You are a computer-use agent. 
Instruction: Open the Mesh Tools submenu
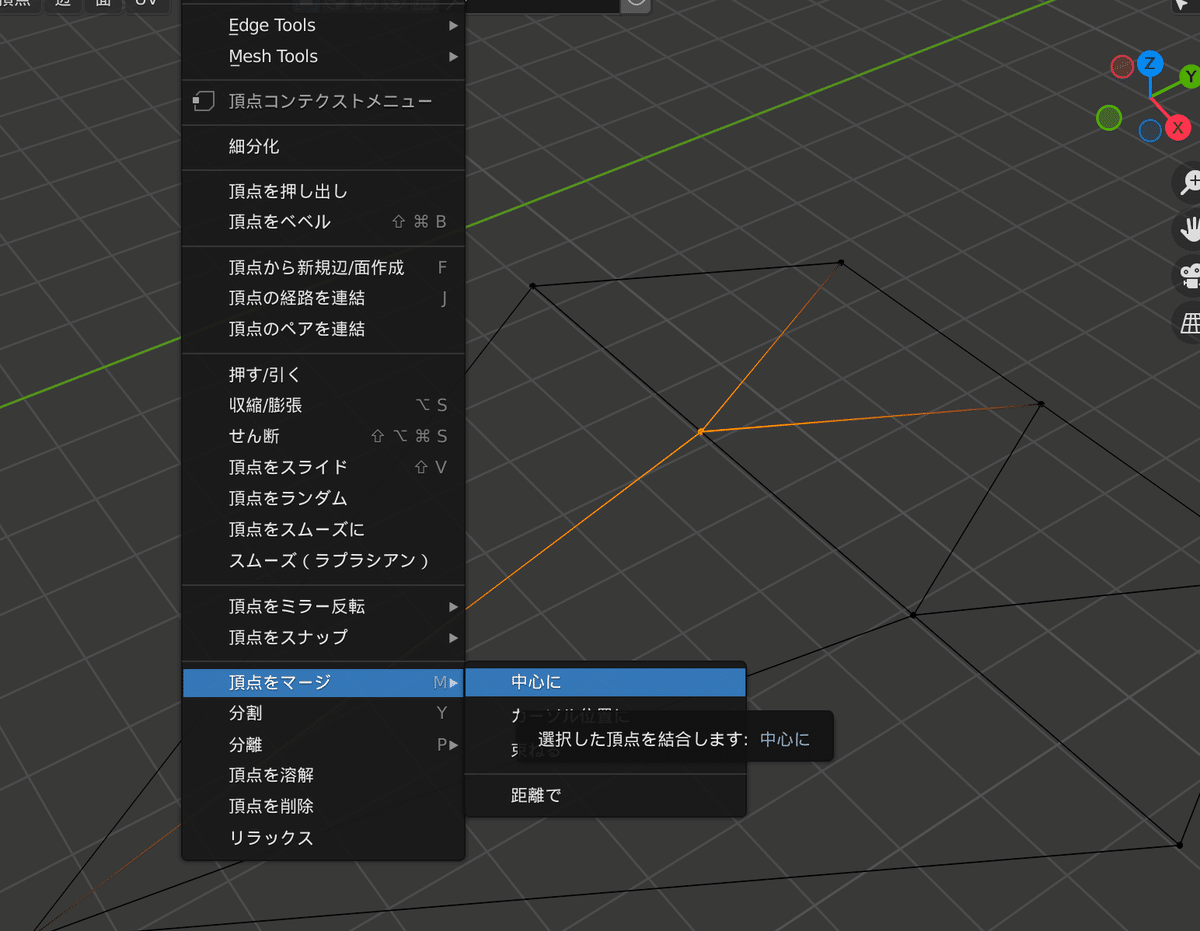click(x=323, y=56)
